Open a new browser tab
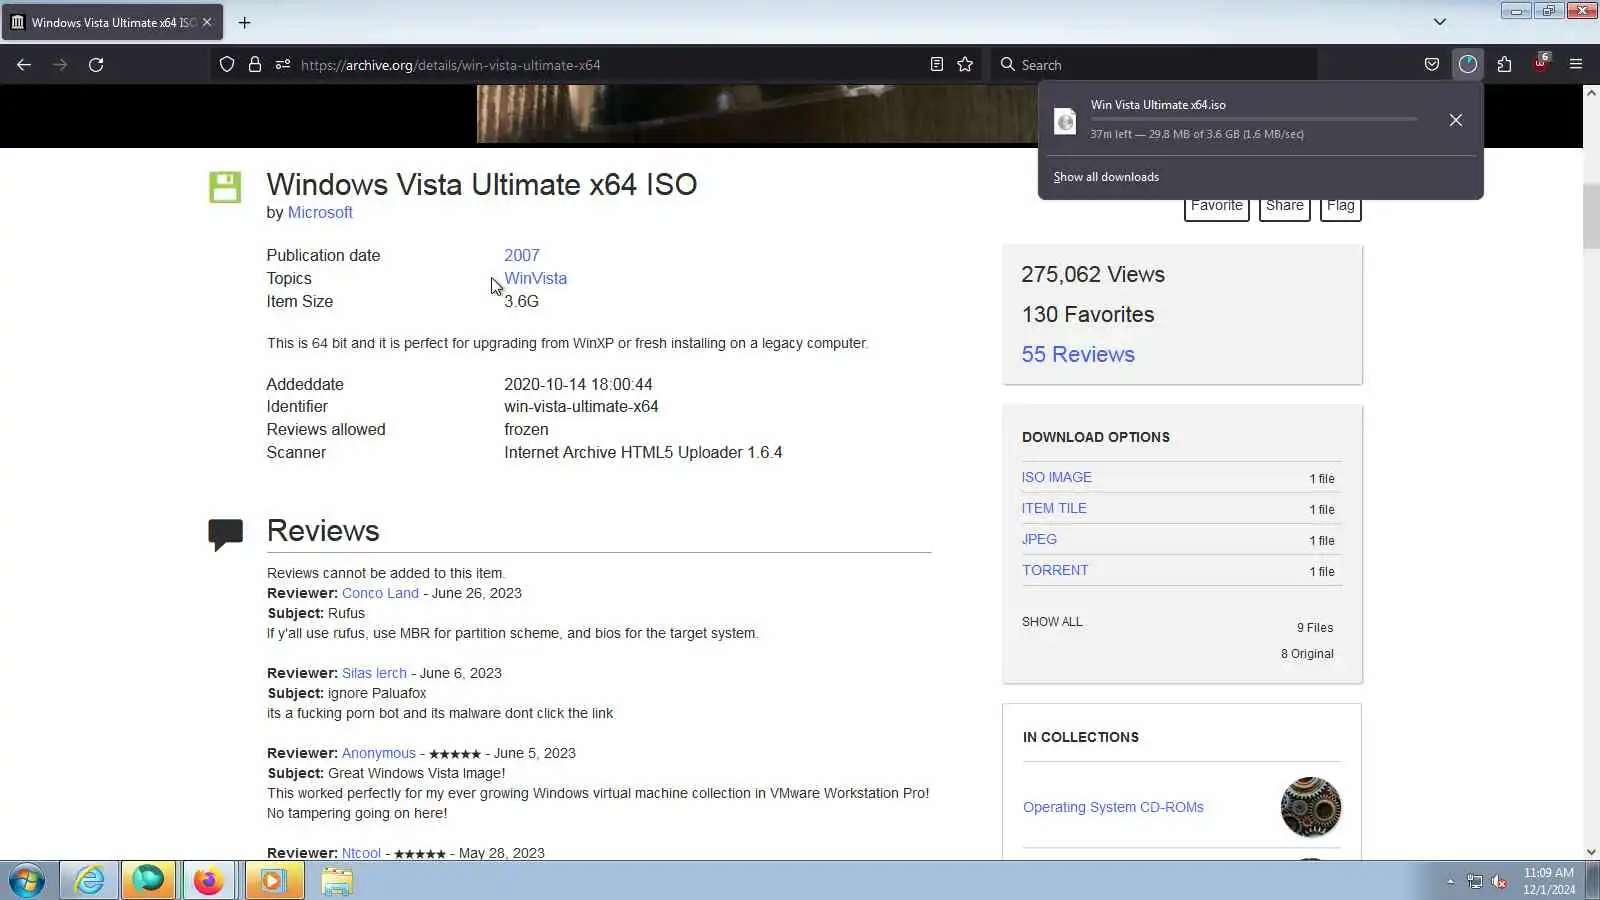This screenshot has width=1600, height=900. 244,22
